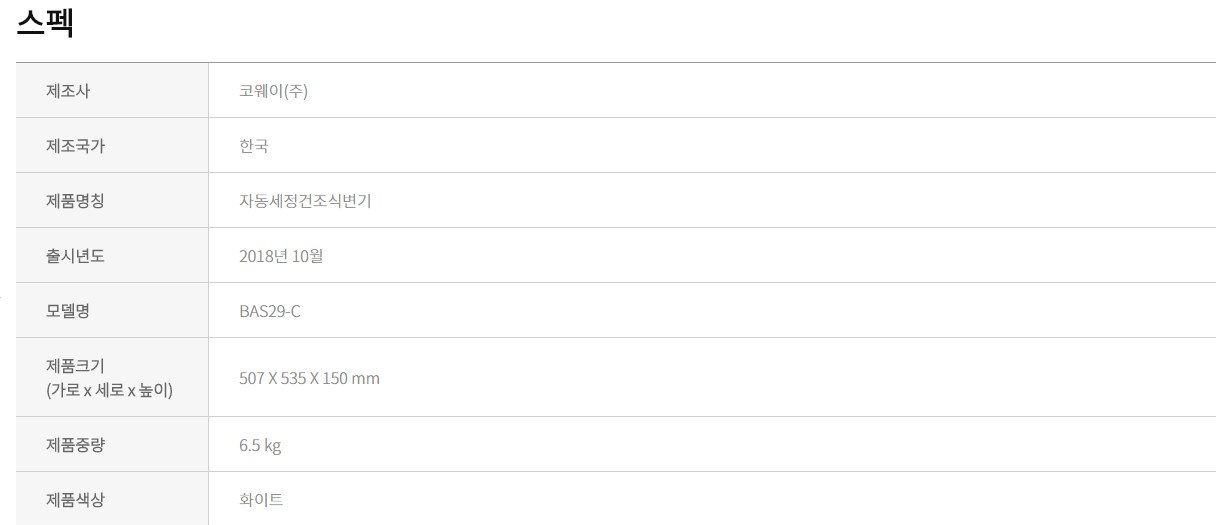The width and height of the screenshot is (1224, 525).
Task: Select the 제품명칭 label cell
Action: (x=112, y=201)
